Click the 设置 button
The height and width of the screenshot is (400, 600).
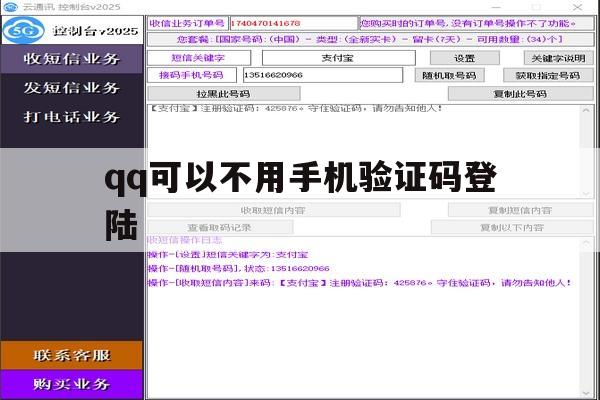point(465,58)
